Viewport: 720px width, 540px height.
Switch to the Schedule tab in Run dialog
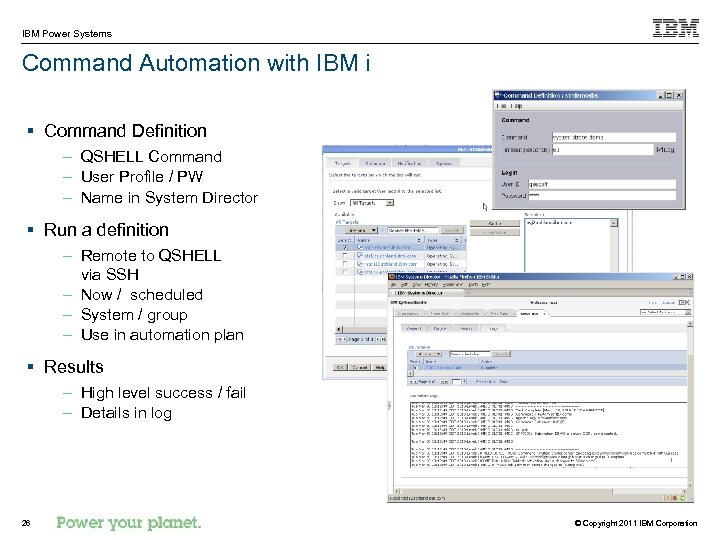pos(375,163)
